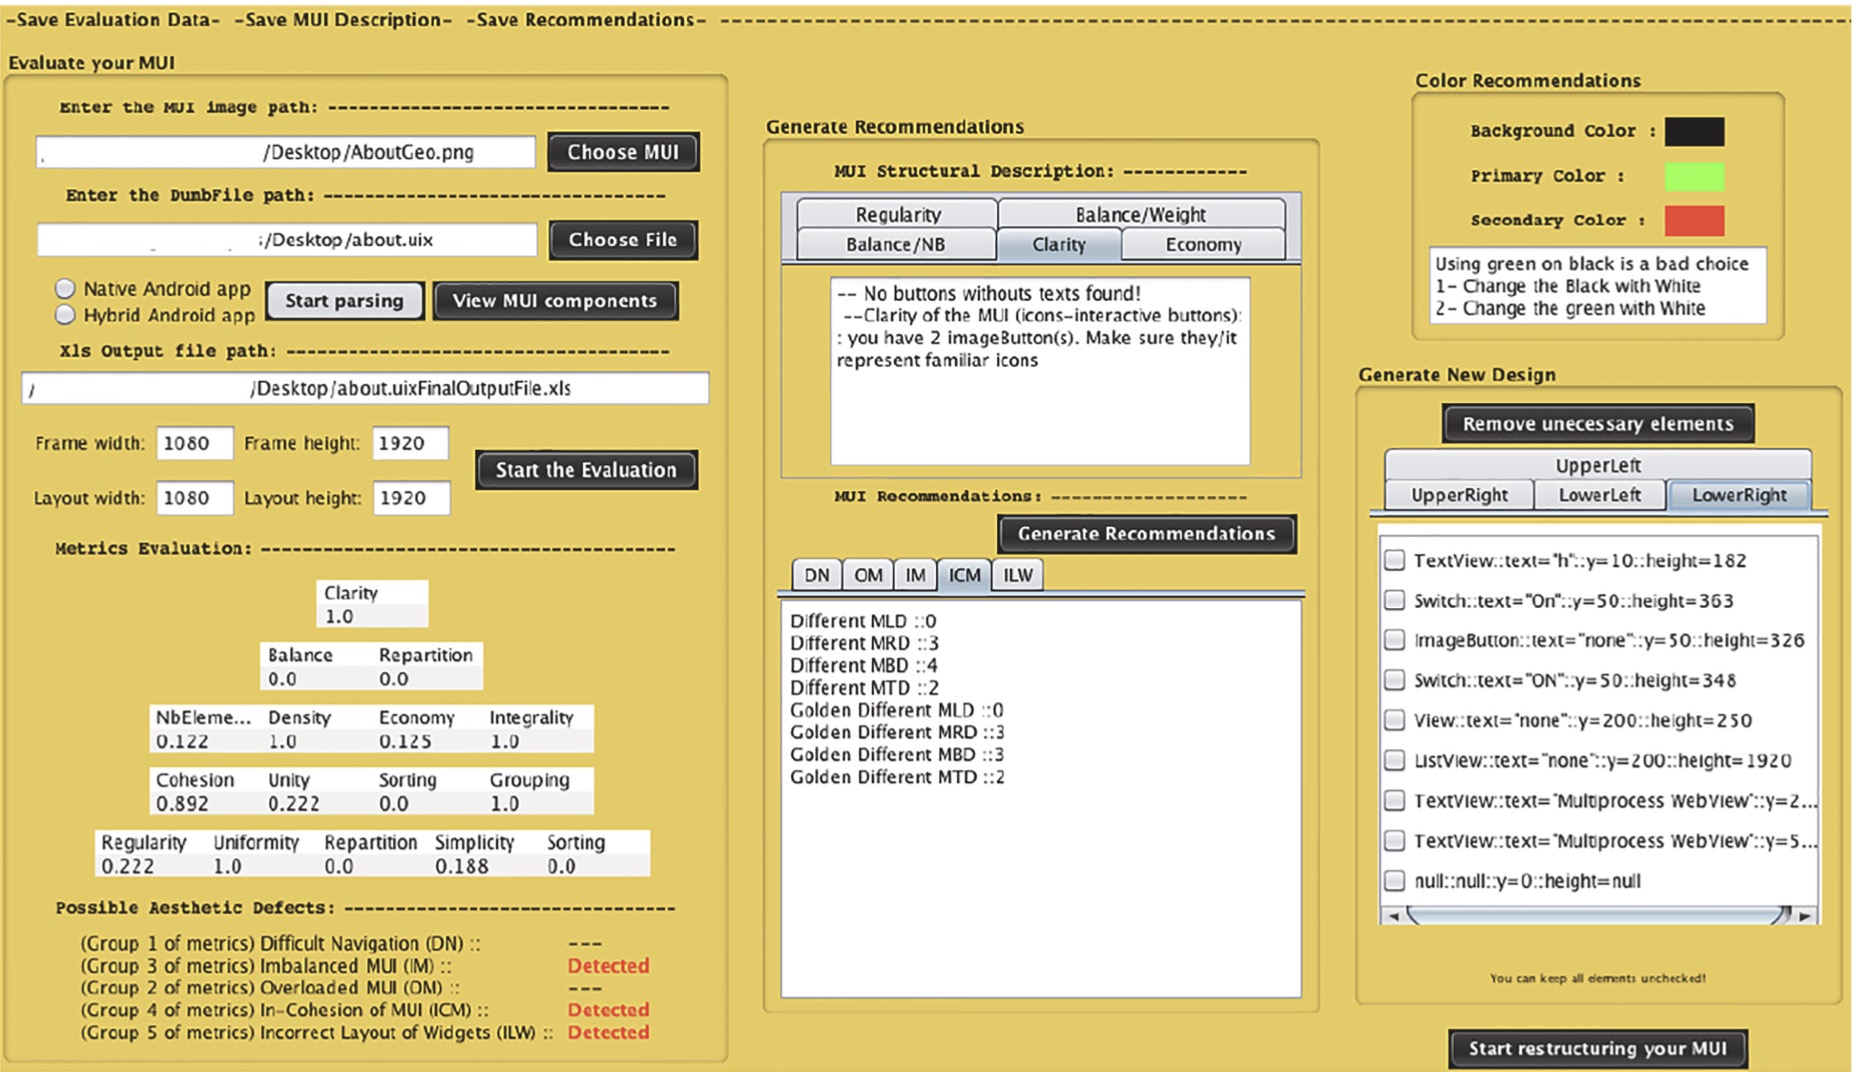Switch to the Regularity tab
The height and width of the screenshot is (1072, 1856).
(898, 214)
